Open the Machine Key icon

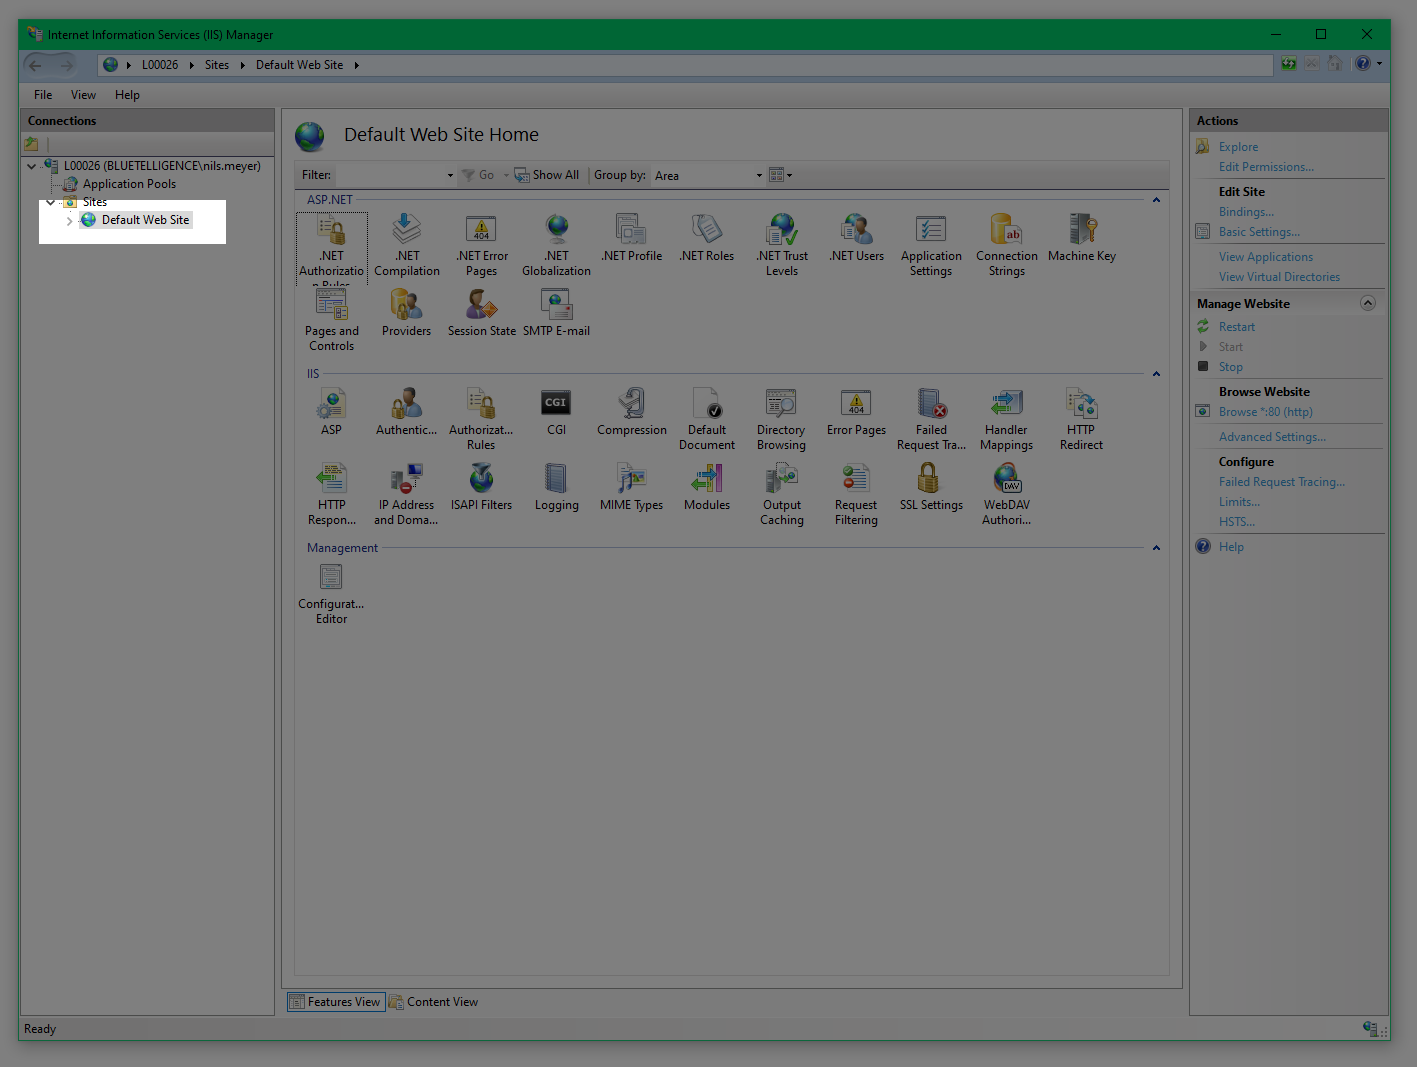coord(1081,230)
